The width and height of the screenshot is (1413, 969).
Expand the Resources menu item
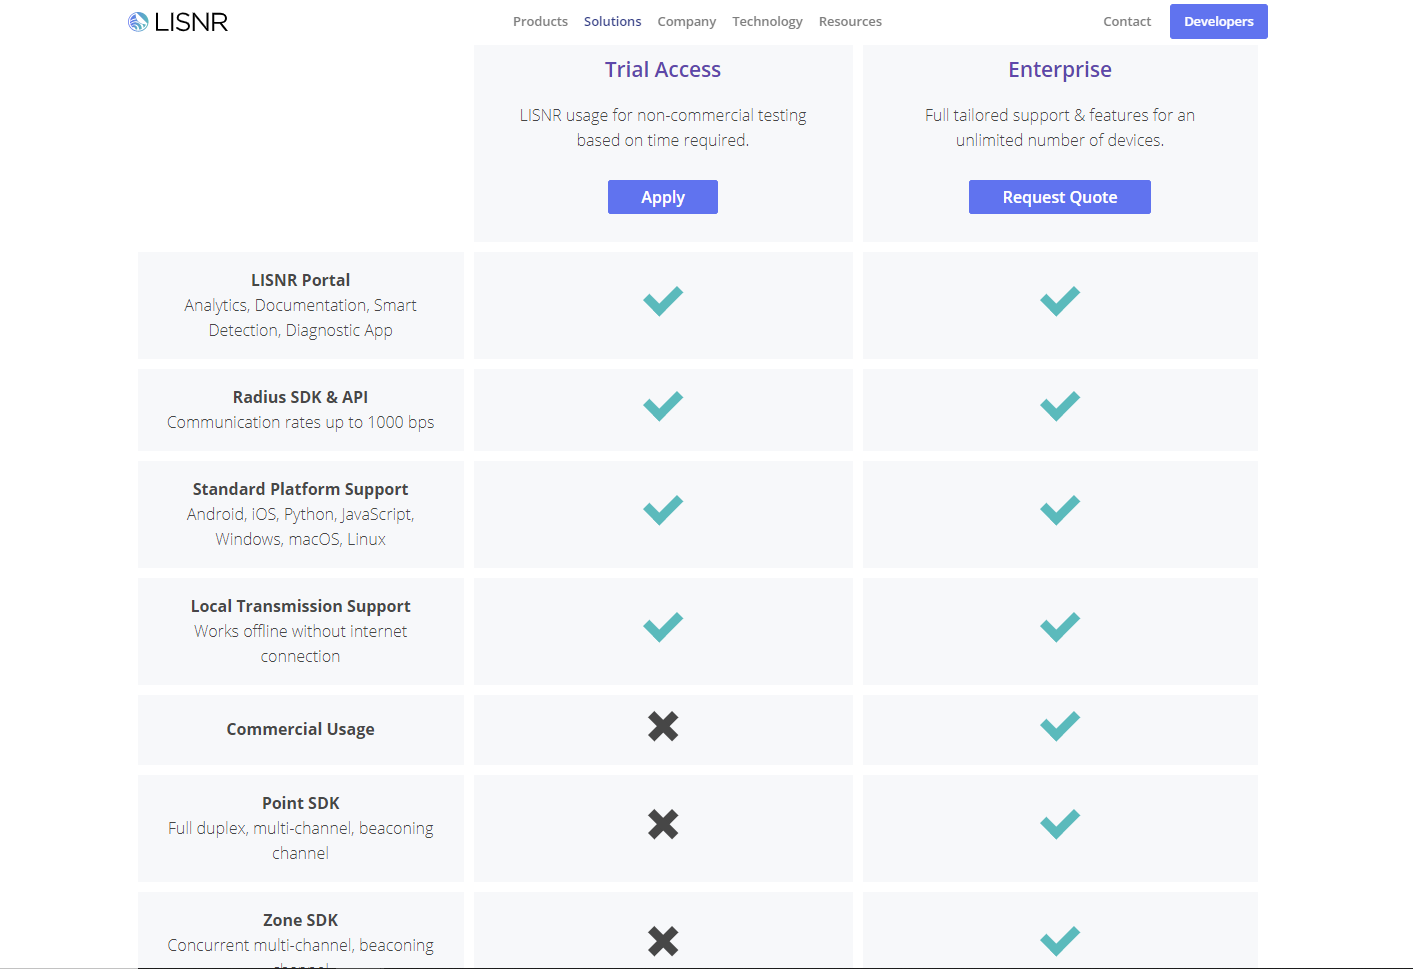(x=850, y=22)
